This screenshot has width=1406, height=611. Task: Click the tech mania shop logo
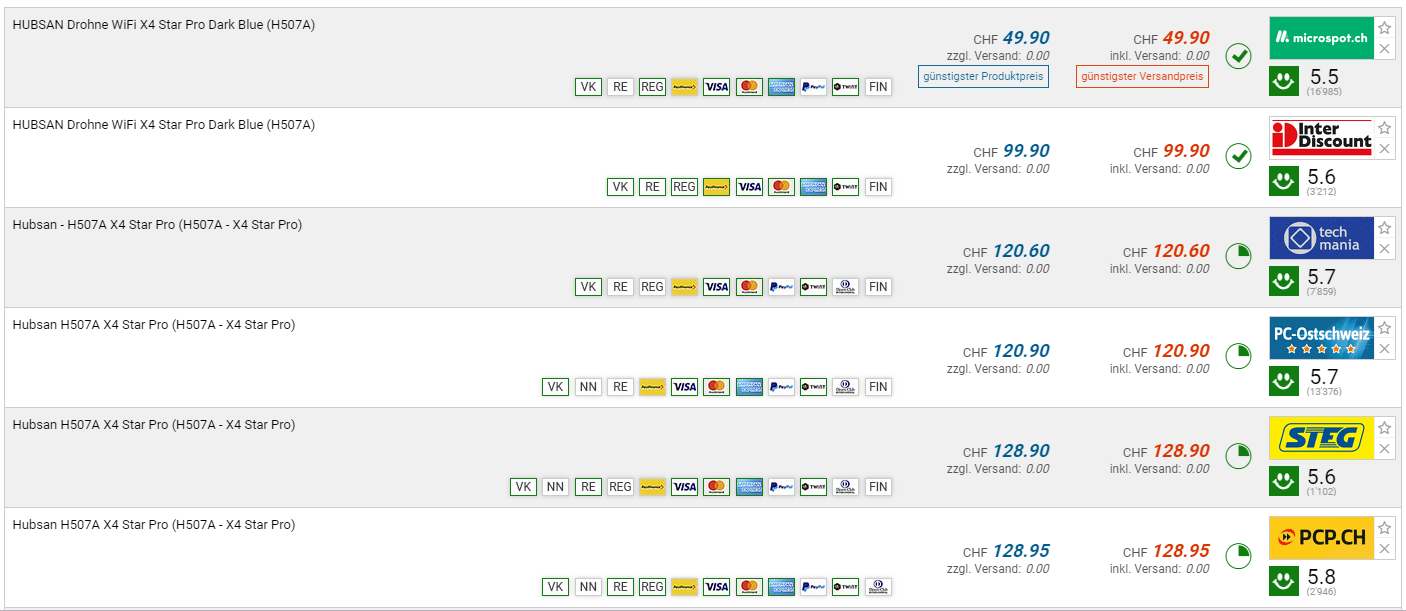click(1321, 238)
